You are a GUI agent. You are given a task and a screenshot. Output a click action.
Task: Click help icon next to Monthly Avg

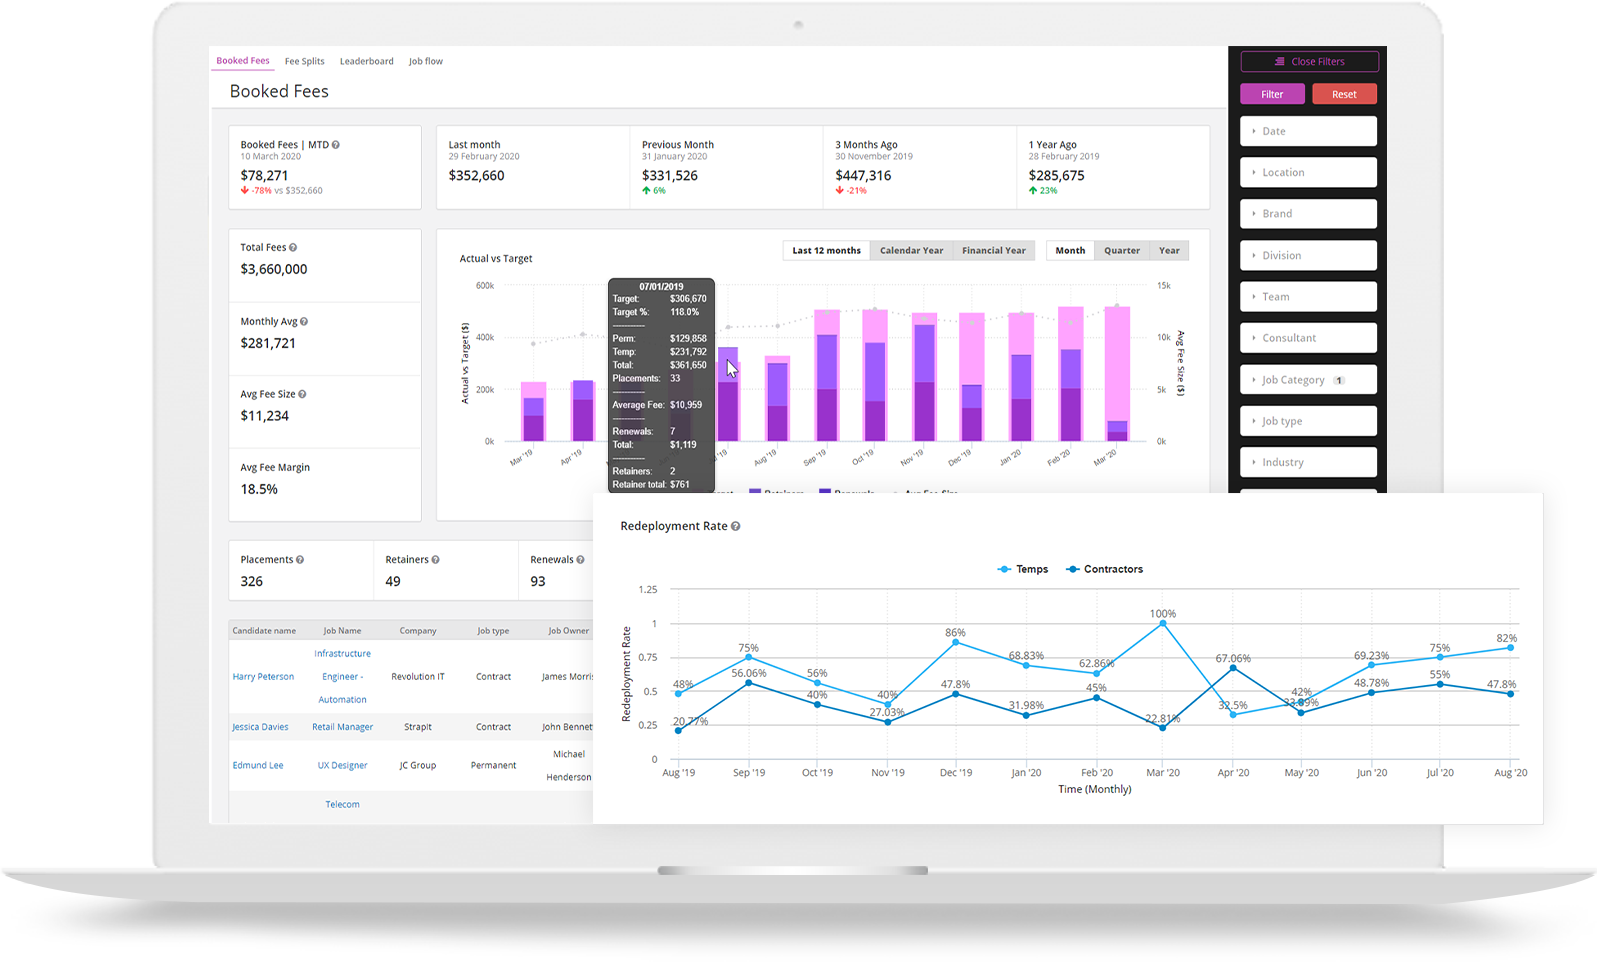coord(304,322)
